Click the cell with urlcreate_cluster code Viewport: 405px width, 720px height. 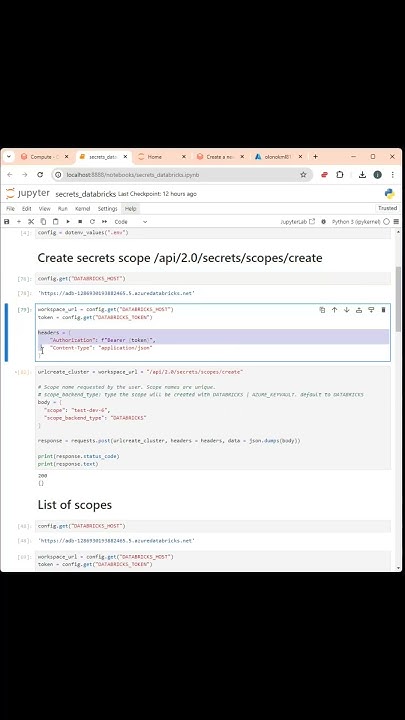click(x=213, y=418)
